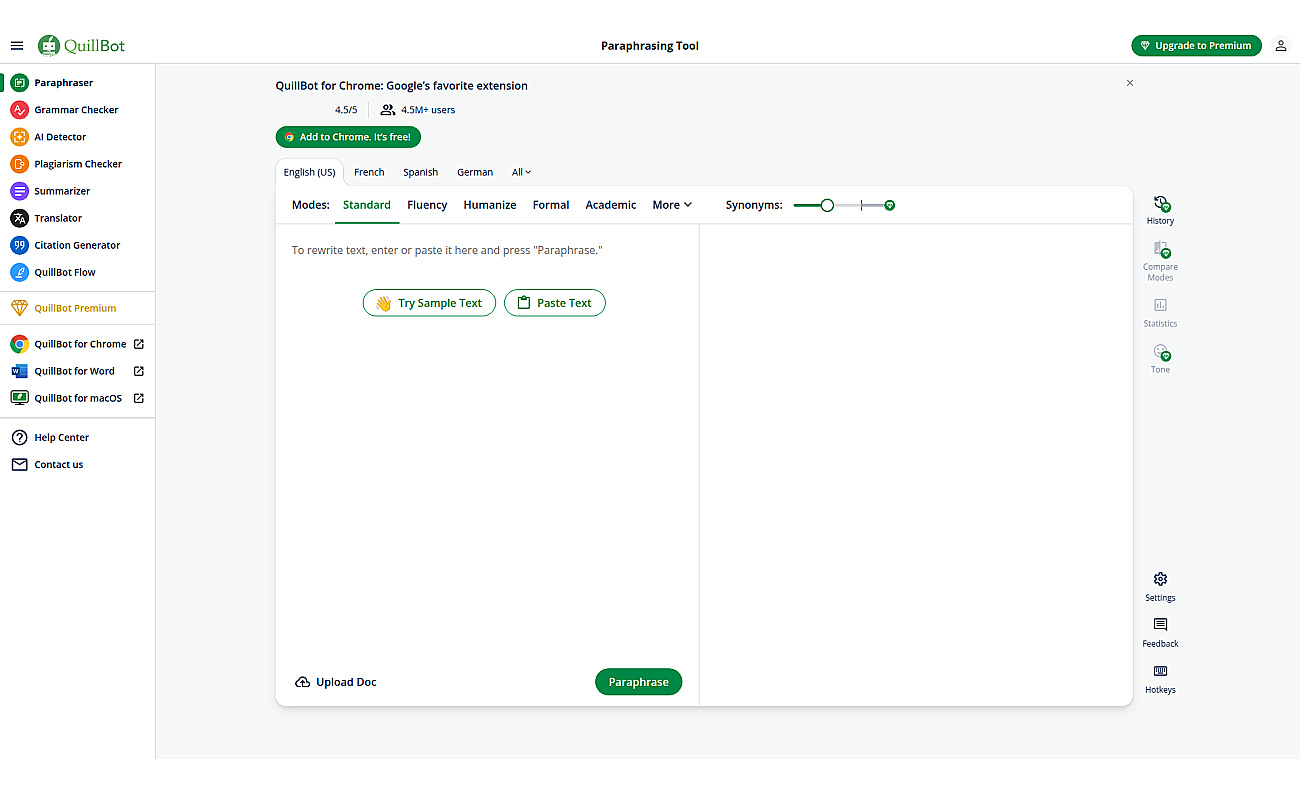Select the Spanish language tab

tap(421, 172)
